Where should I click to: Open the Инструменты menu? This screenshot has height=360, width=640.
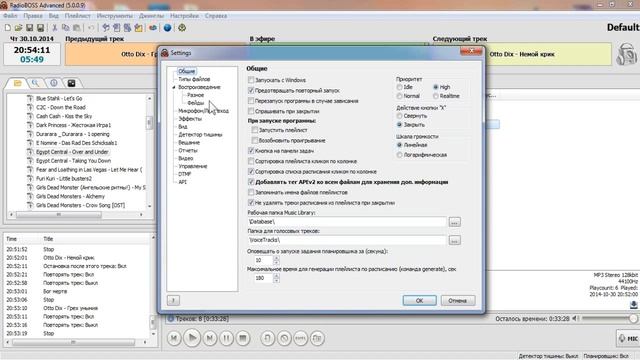coord(115,16)
